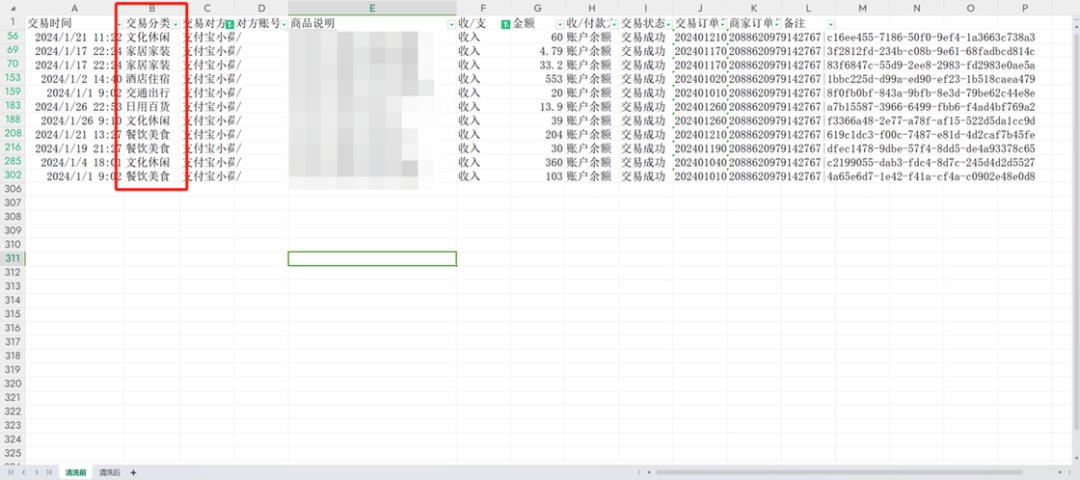Open the 交易时间 filter dropdown
This screenshot has height=480, width=1080.
point(119,24)
